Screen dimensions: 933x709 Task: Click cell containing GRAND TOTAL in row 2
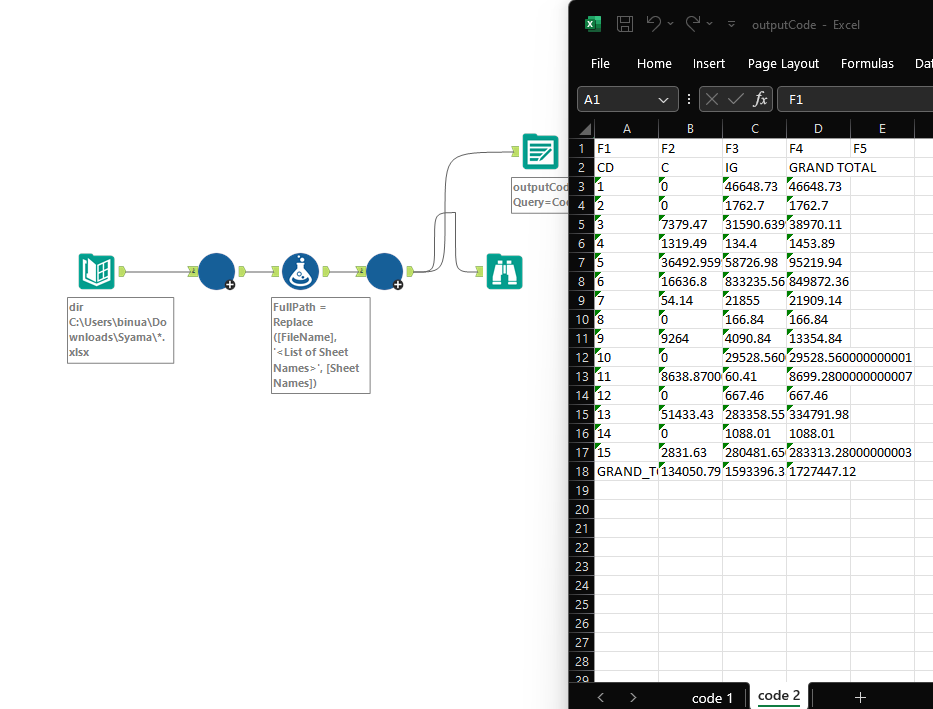[x=818, y=168]
